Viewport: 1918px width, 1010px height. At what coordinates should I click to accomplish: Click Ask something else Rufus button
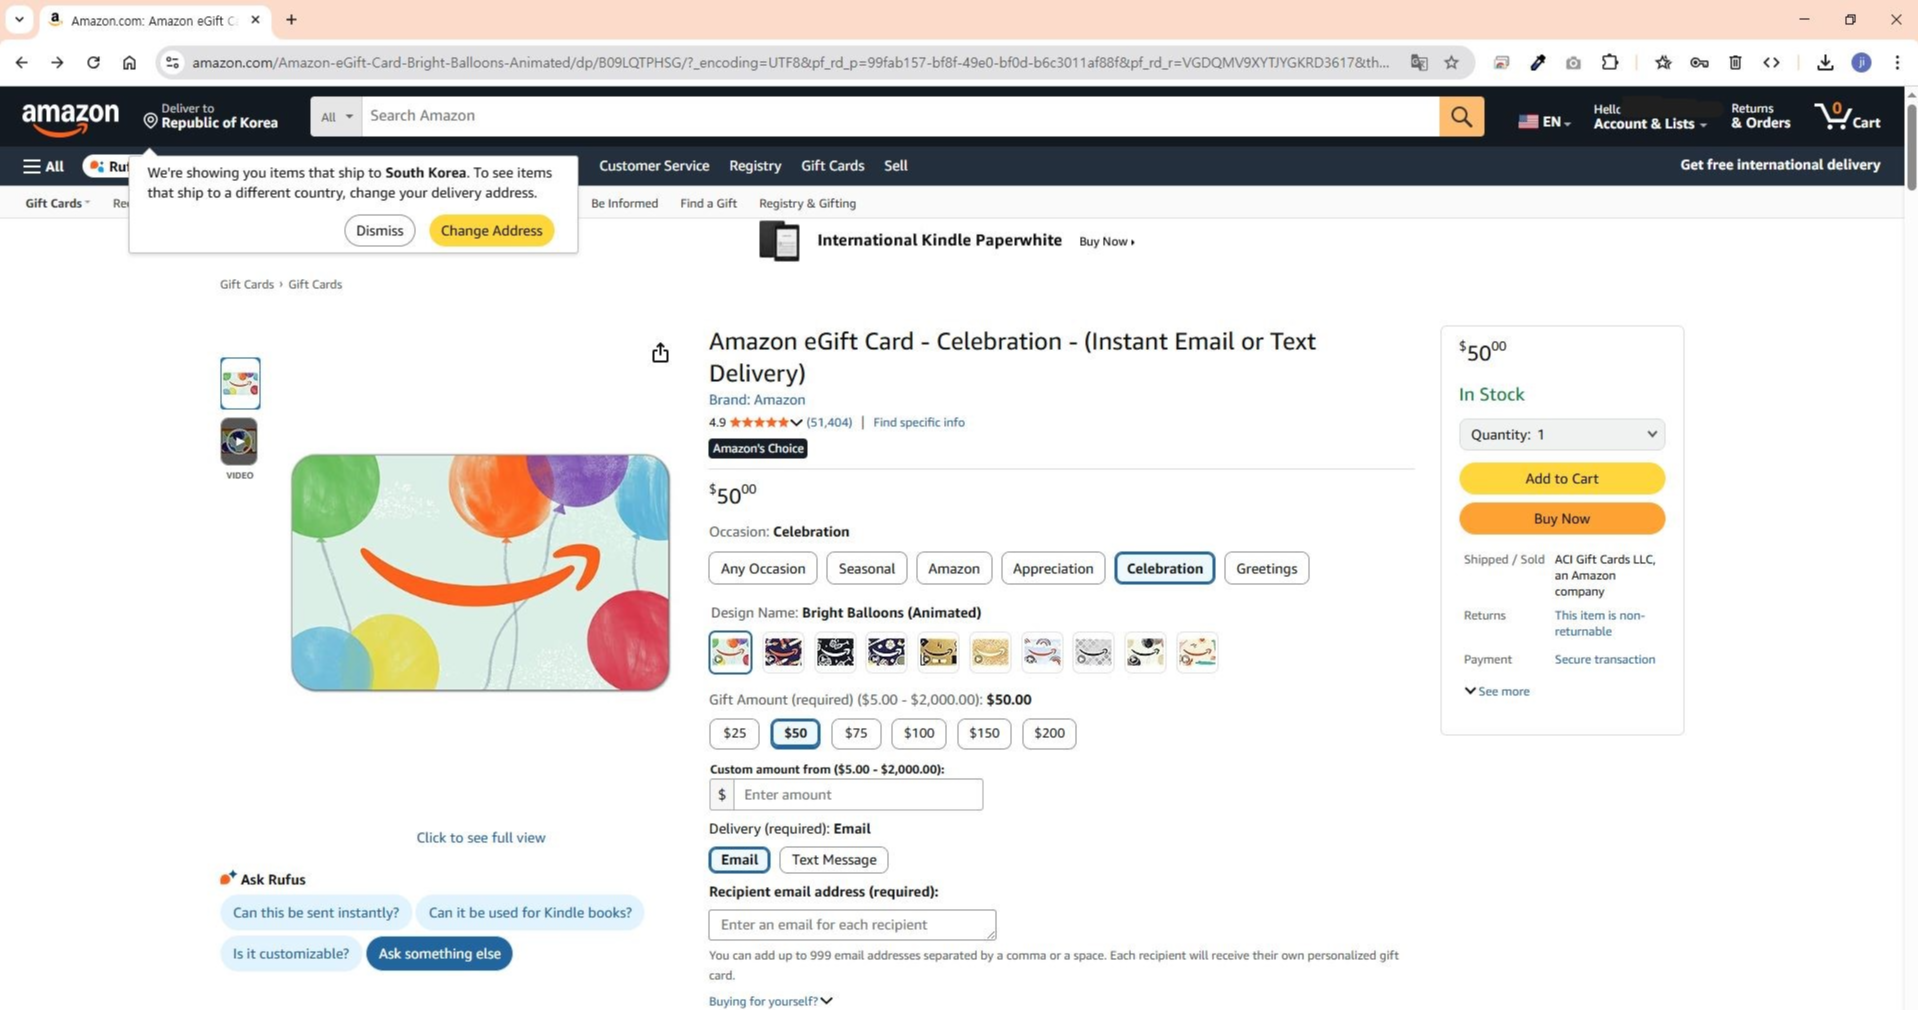439,953
